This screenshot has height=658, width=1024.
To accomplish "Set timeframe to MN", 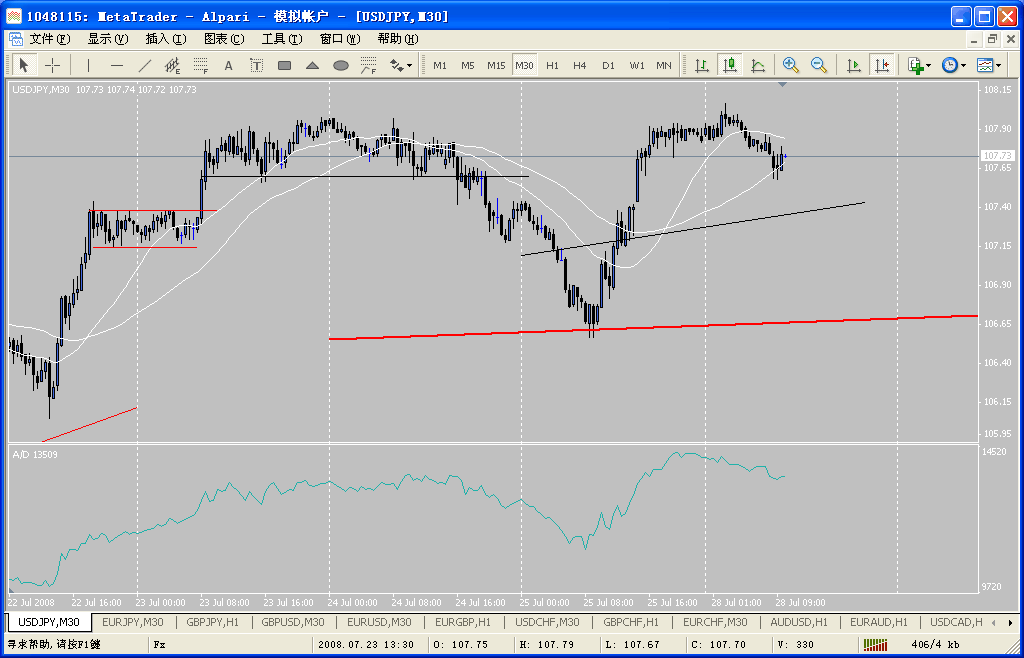I will [x=664, y=65].
